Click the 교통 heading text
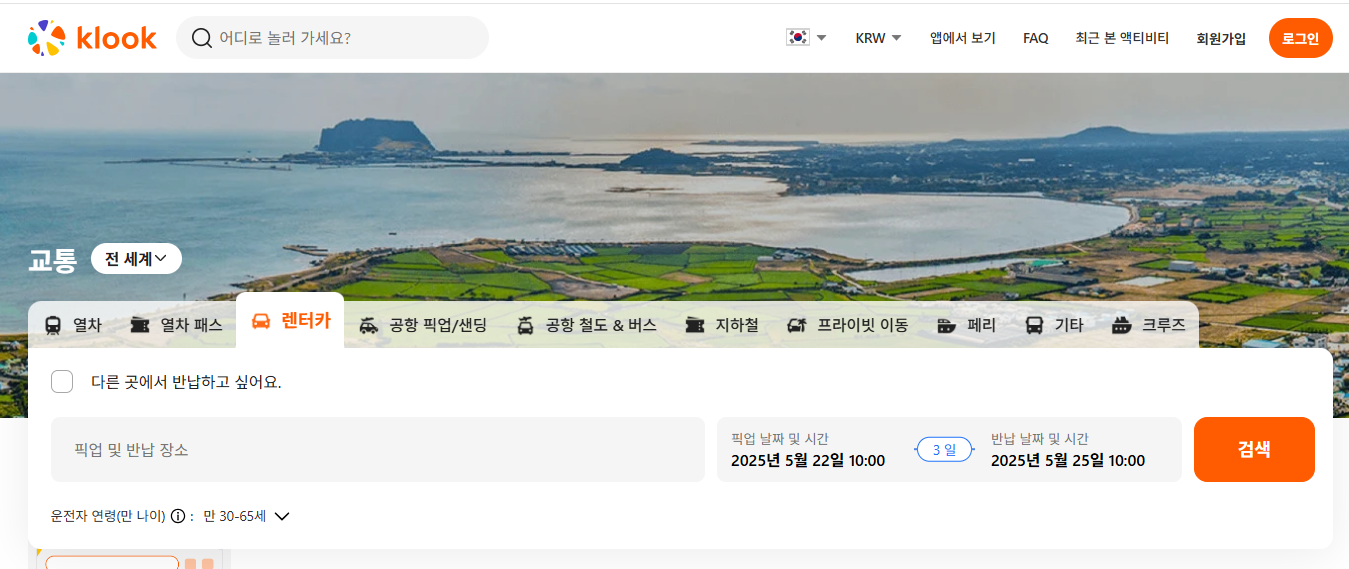The width and height of the screenshot is (1349, 569). click(52, 261)
